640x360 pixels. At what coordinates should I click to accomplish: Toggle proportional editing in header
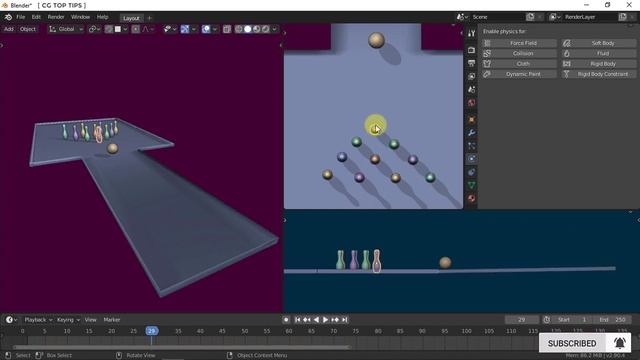(136, 29)
